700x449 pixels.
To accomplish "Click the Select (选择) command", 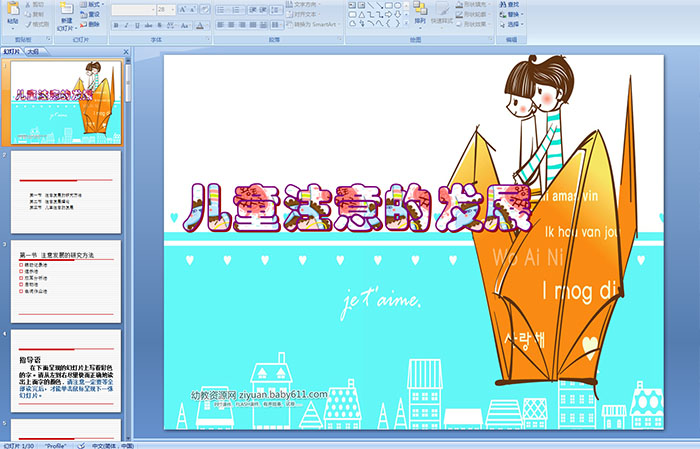I will [511, 24].
